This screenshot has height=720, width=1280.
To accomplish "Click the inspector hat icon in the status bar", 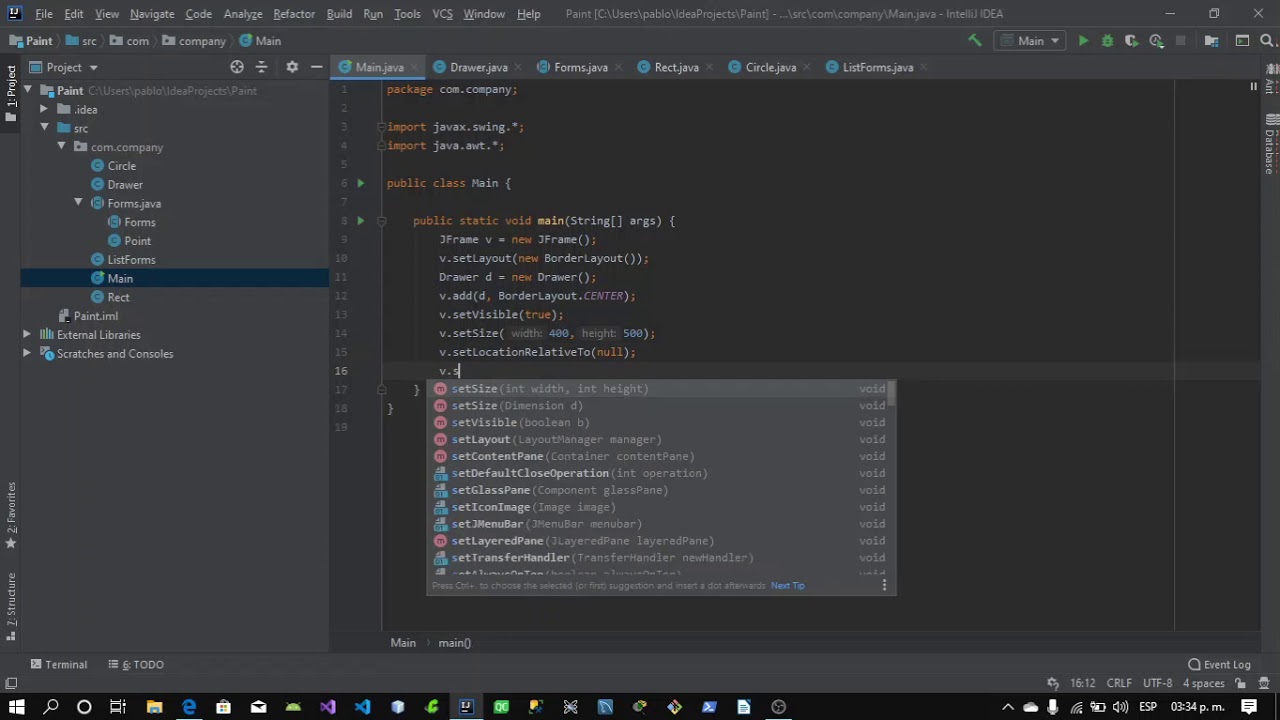I will 1264,683.
